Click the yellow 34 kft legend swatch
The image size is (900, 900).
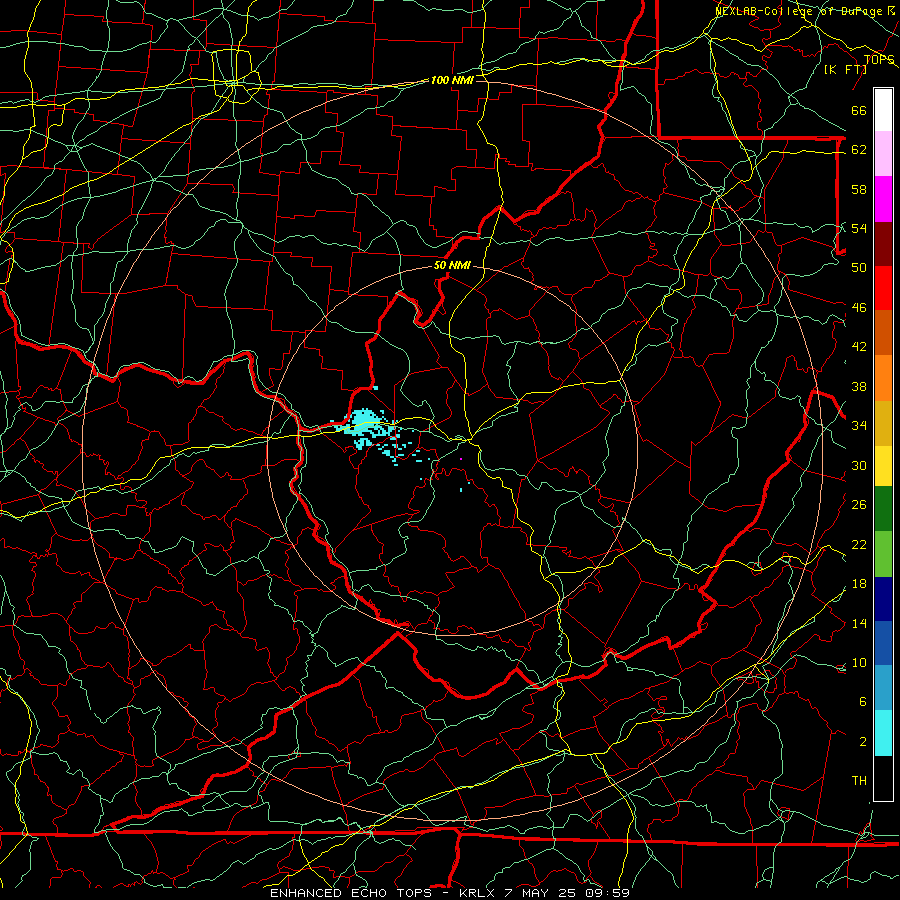point(883,465)
